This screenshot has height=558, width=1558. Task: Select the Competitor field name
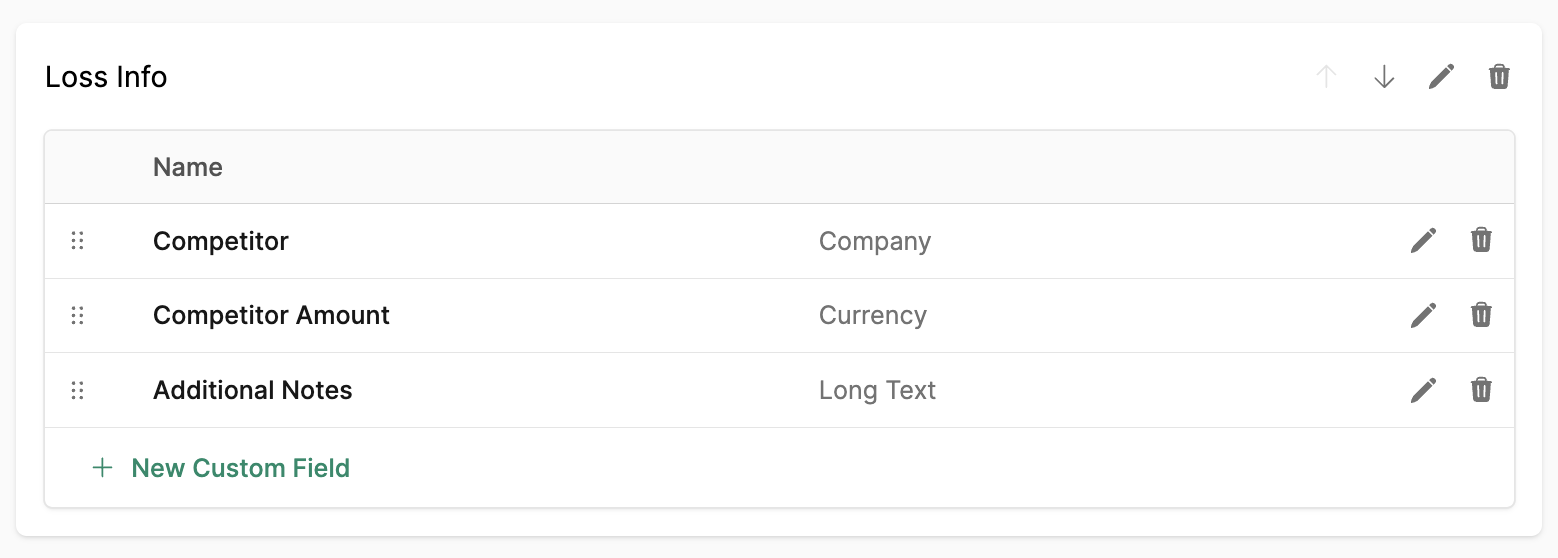(x=221, y=241)
